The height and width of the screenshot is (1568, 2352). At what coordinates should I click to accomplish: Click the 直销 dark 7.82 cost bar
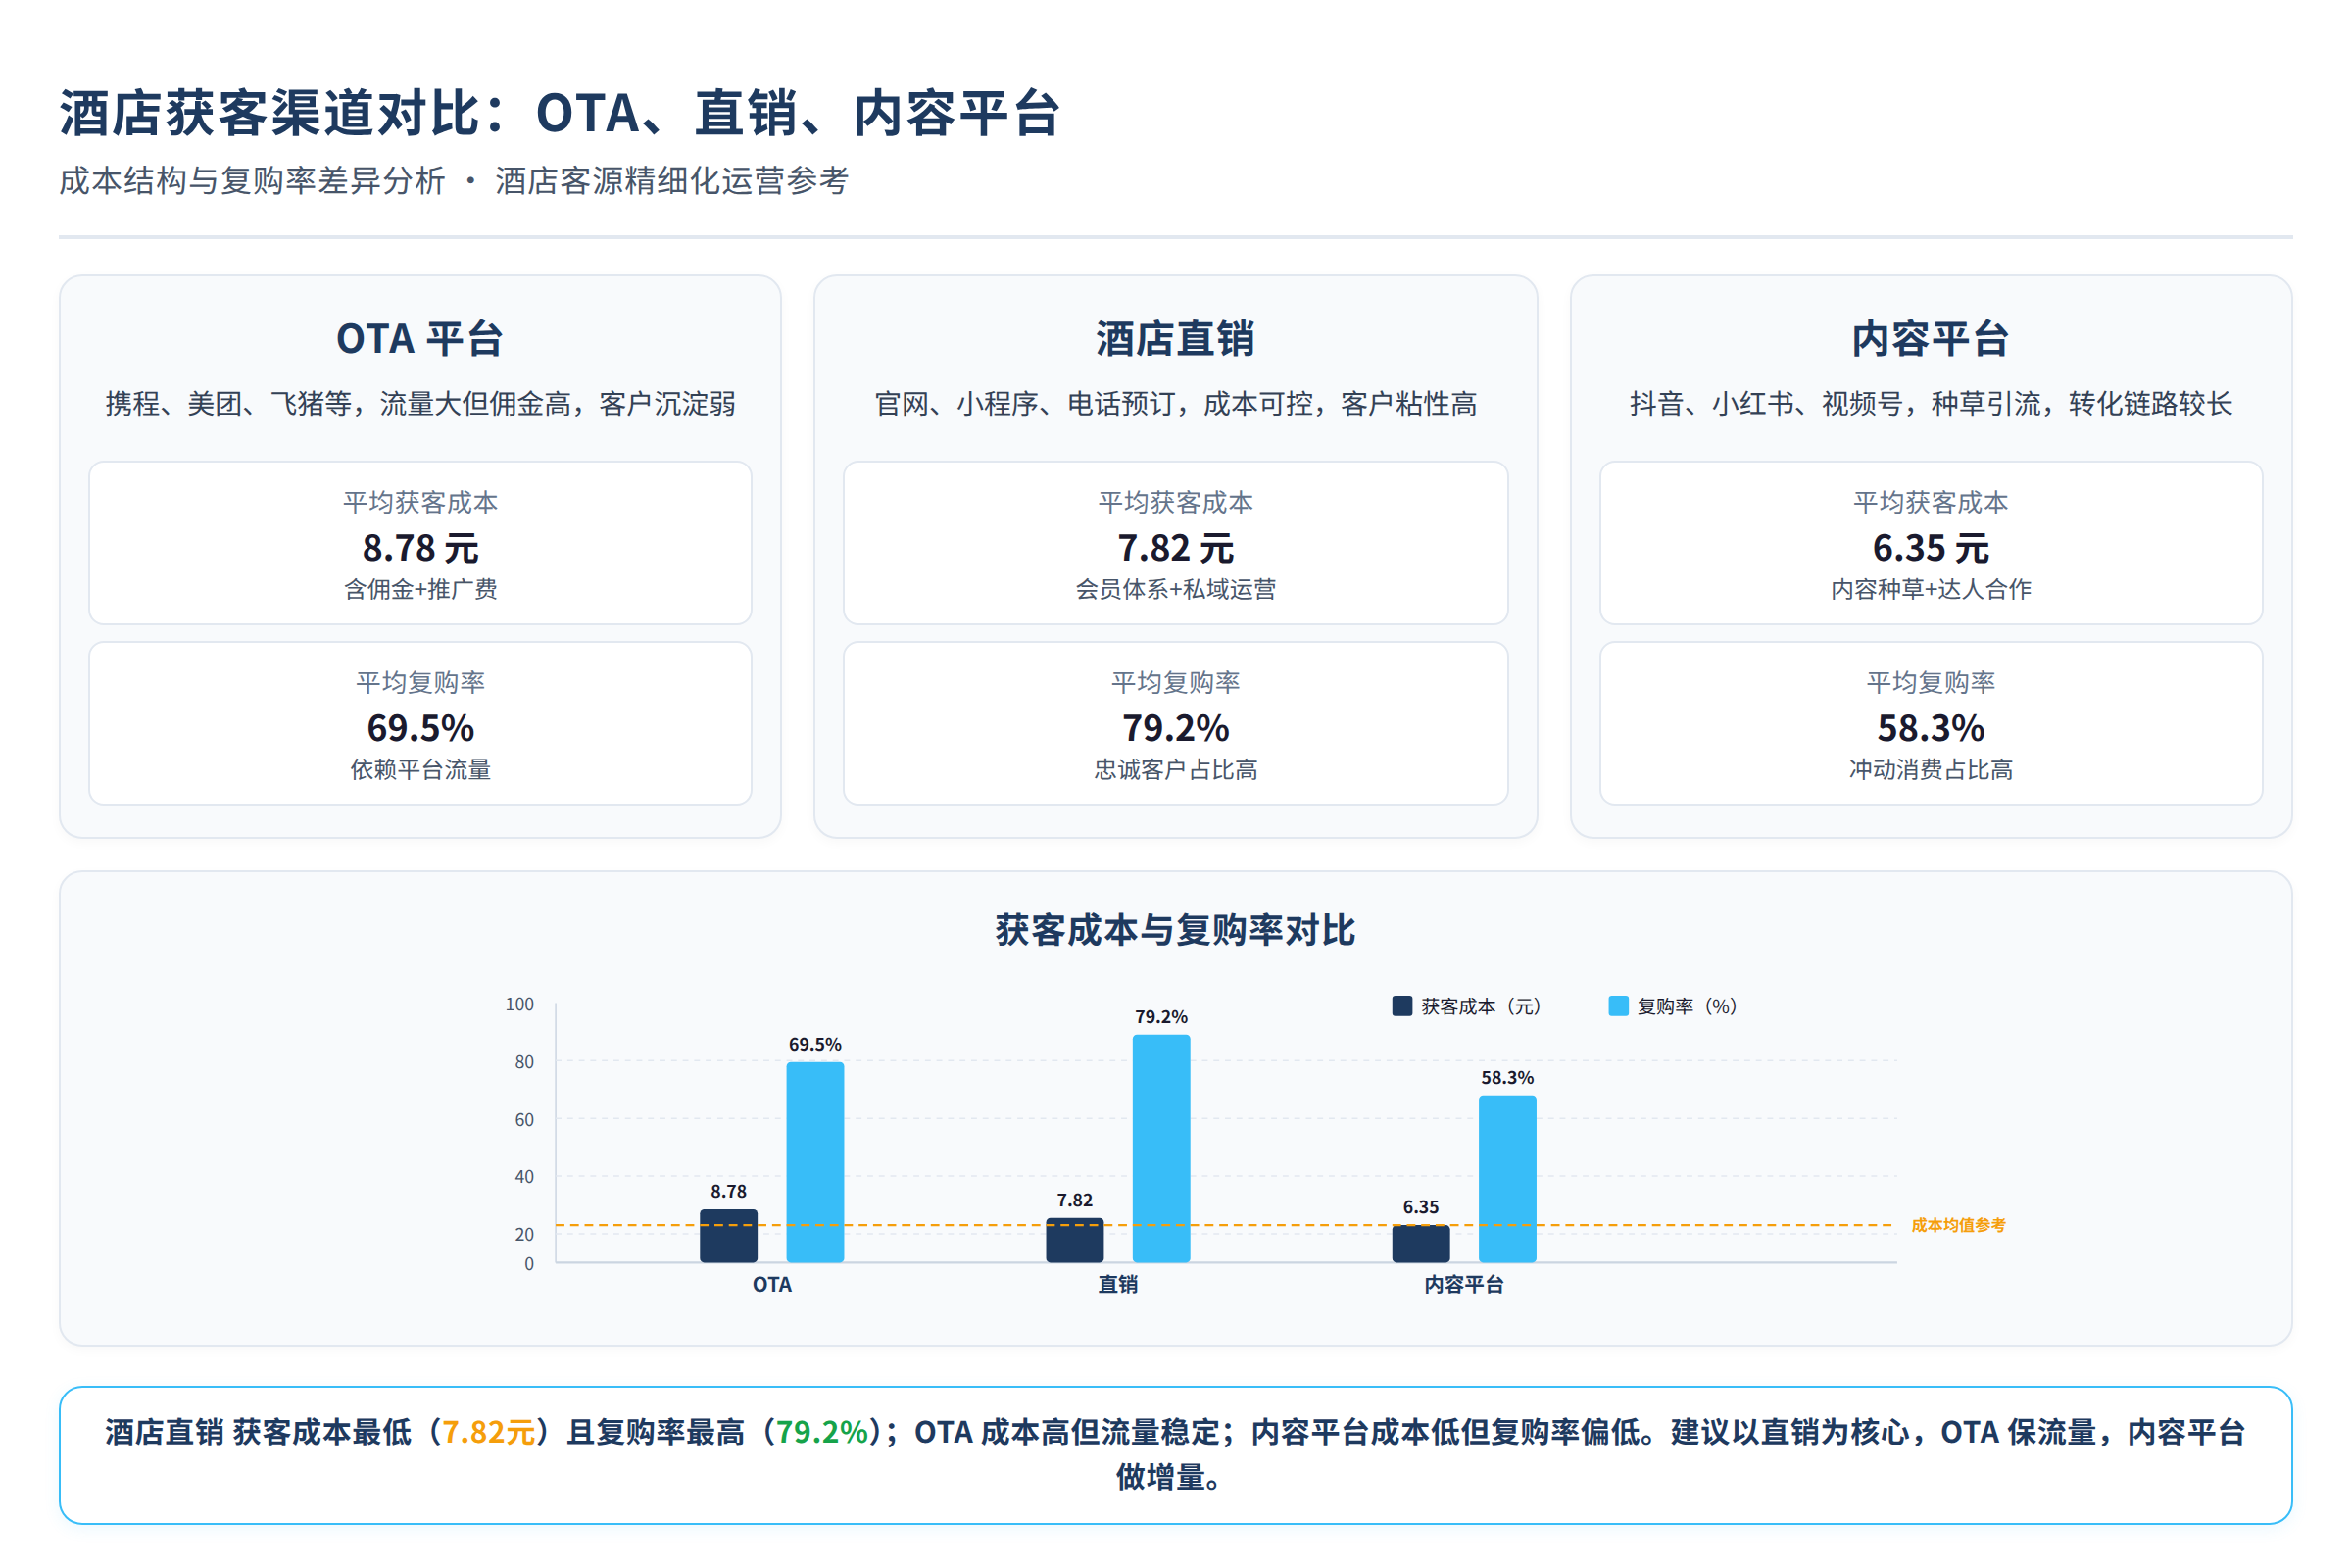tap(1074, 1240)
